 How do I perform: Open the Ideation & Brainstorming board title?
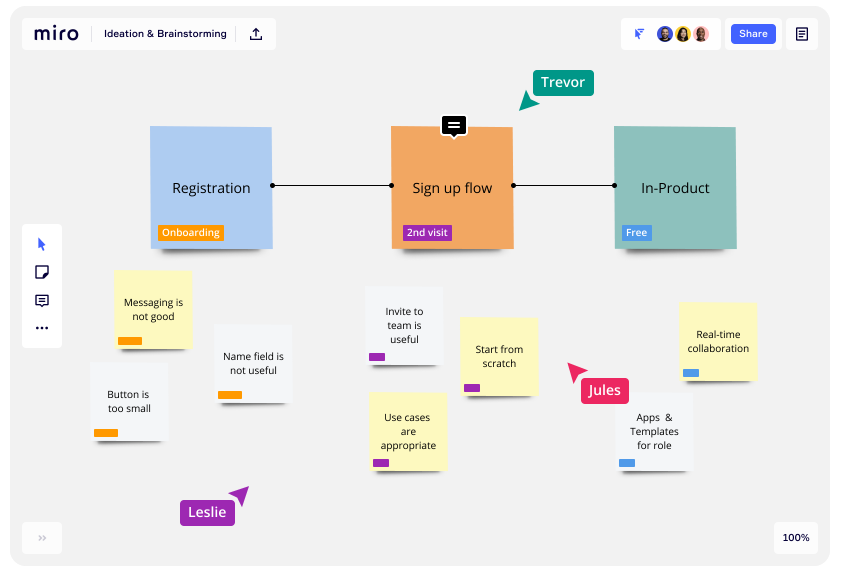click(x=165, y=34)
